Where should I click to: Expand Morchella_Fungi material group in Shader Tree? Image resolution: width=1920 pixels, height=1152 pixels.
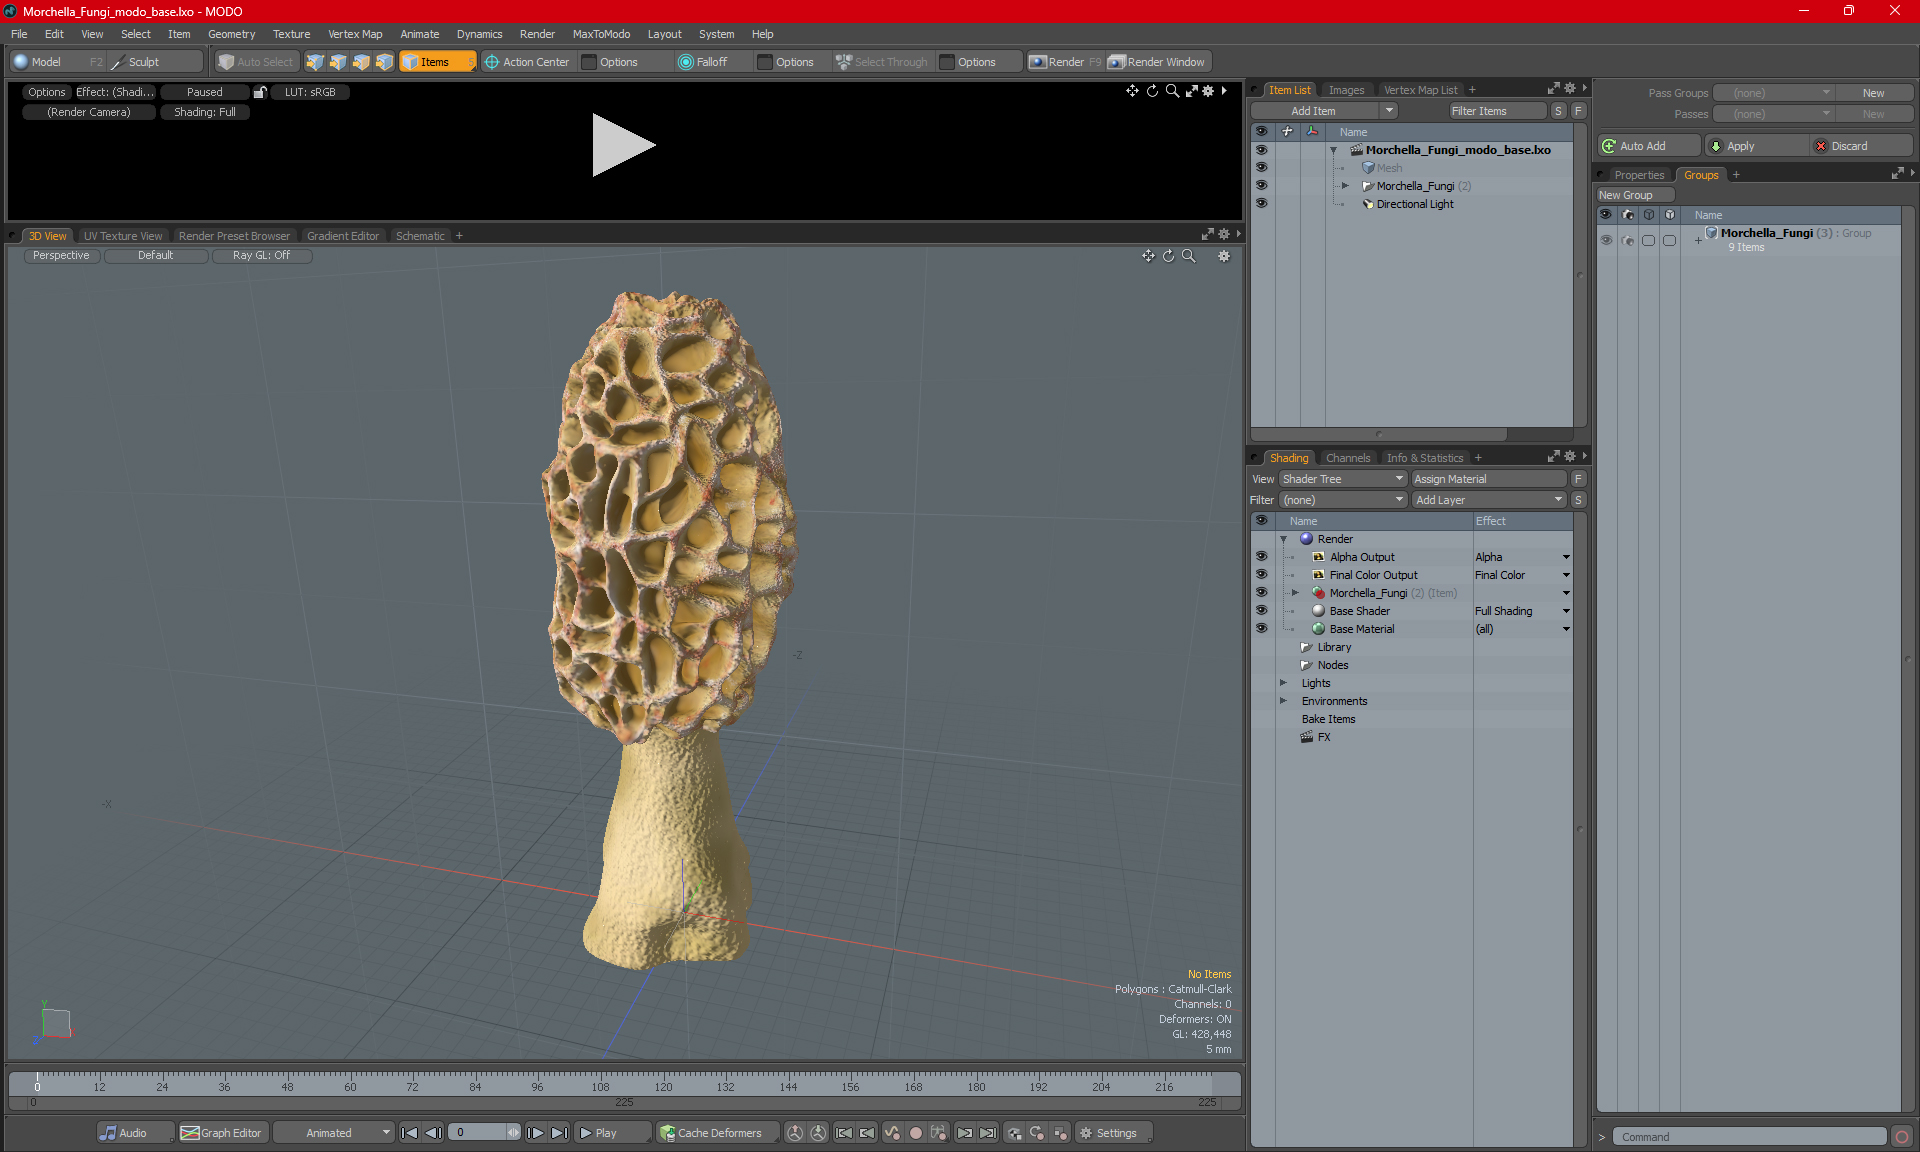1295,593
